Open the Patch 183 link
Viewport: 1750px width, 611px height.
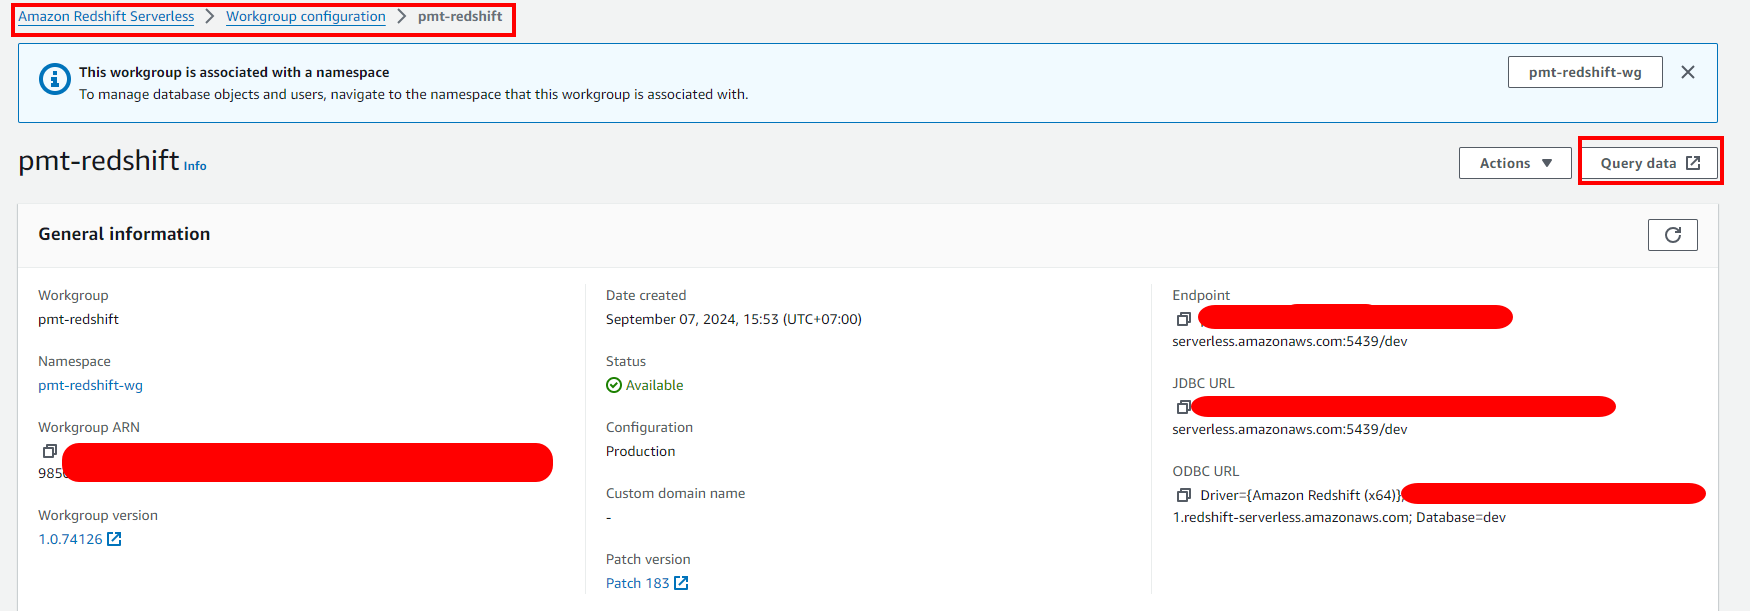[647, 583]
